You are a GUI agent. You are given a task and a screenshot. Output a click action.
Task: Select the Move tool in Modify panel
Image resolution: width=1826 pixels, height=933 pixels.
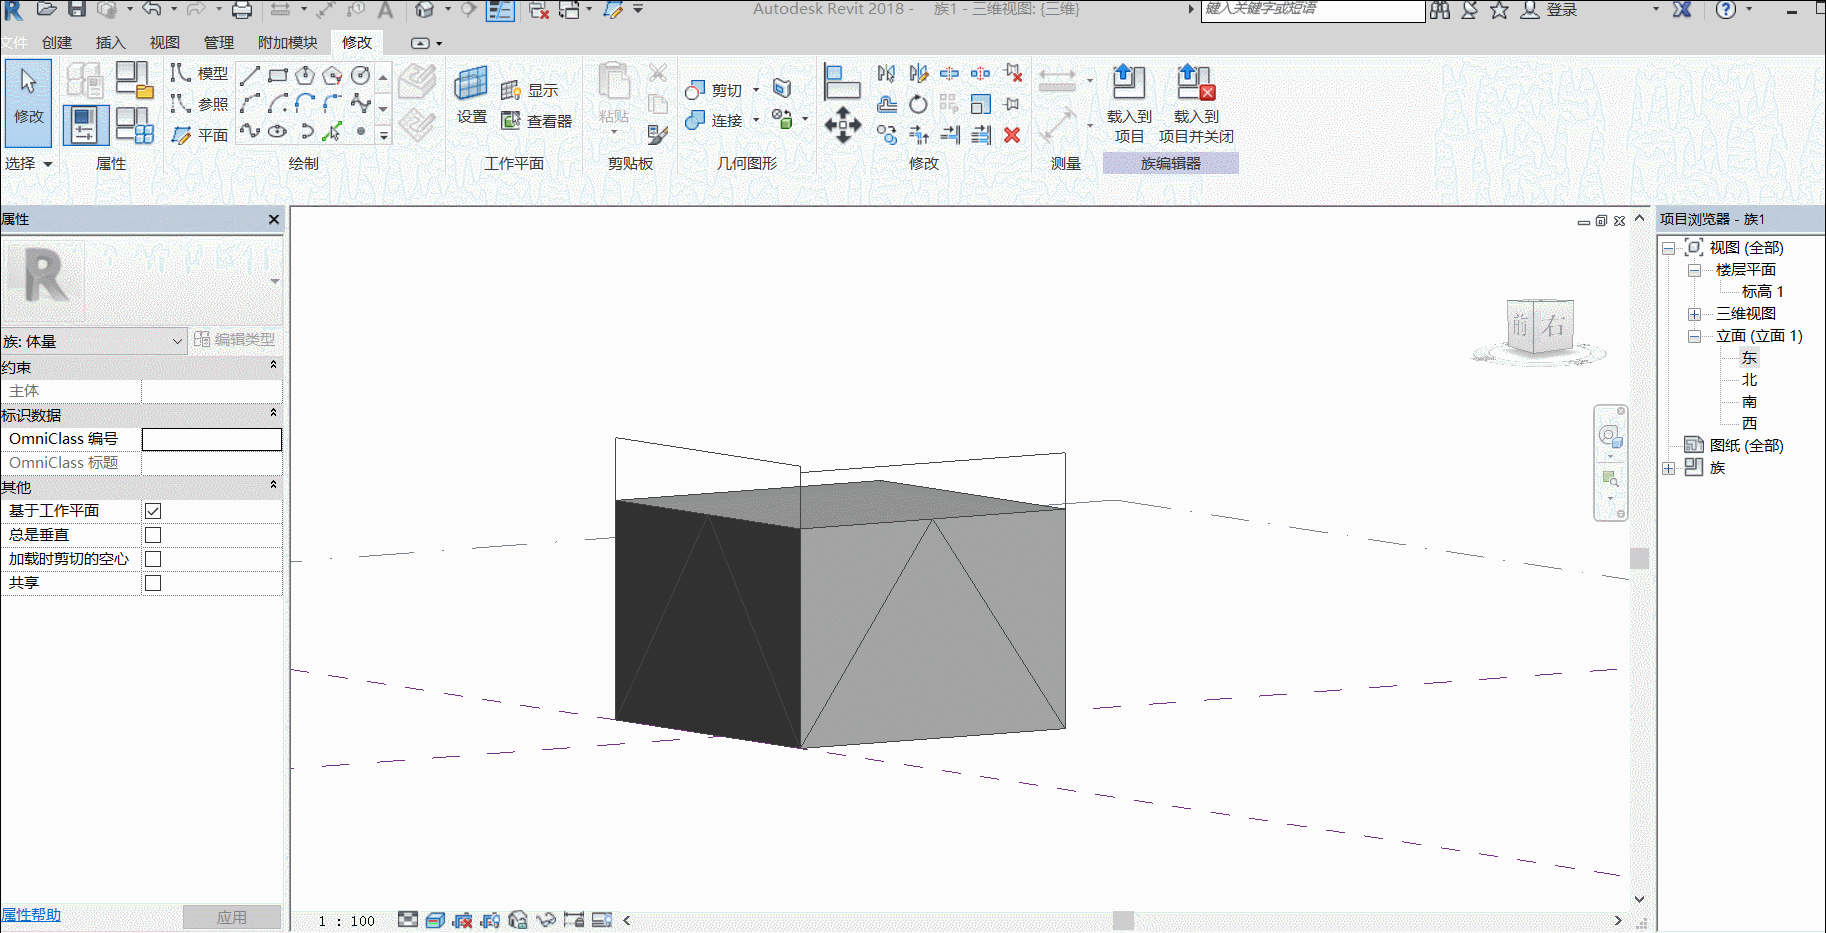843,126
